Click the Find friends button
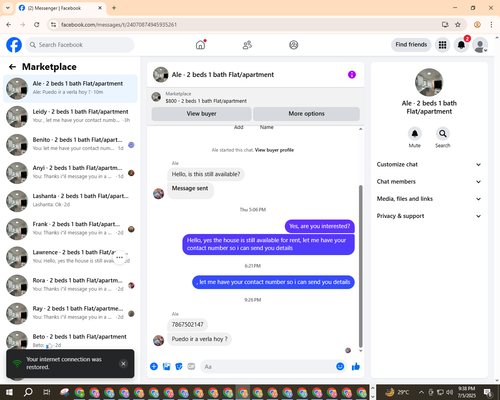The image size is (500, 400). [x=411, y=45]
